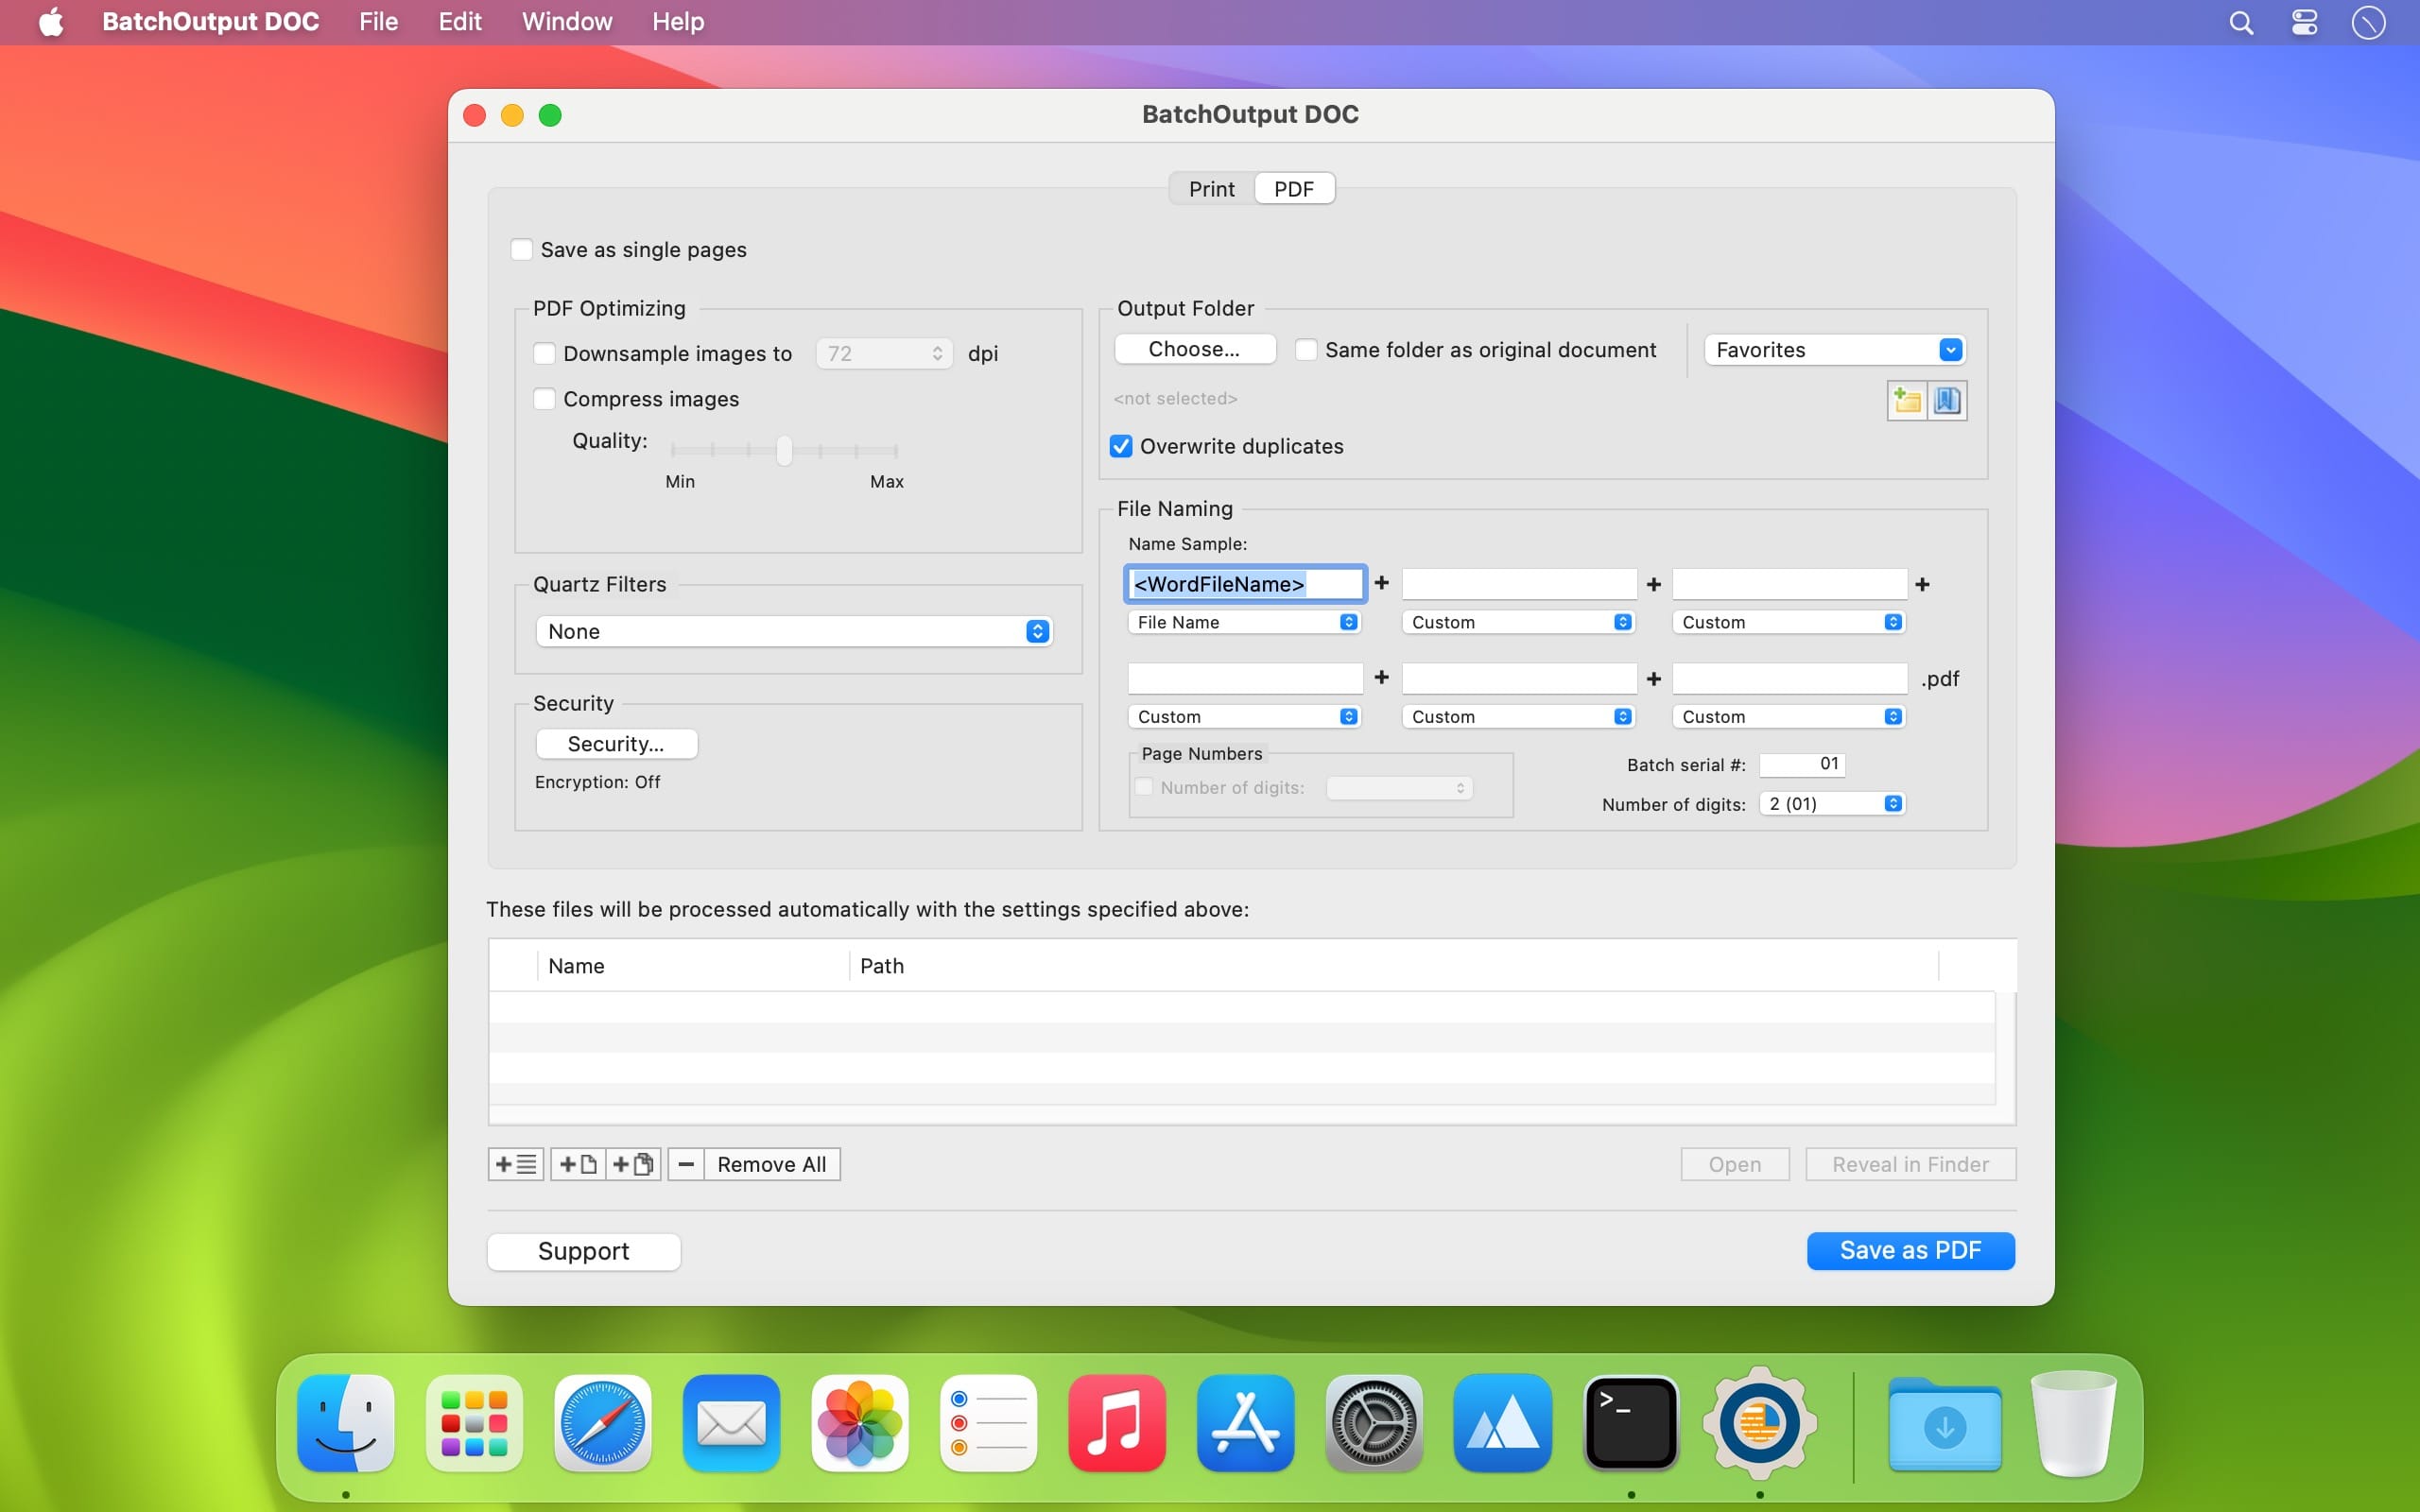Check Downsample images to option
The height and width of the screenshot is (1512, 2420).
coord(545,353)
